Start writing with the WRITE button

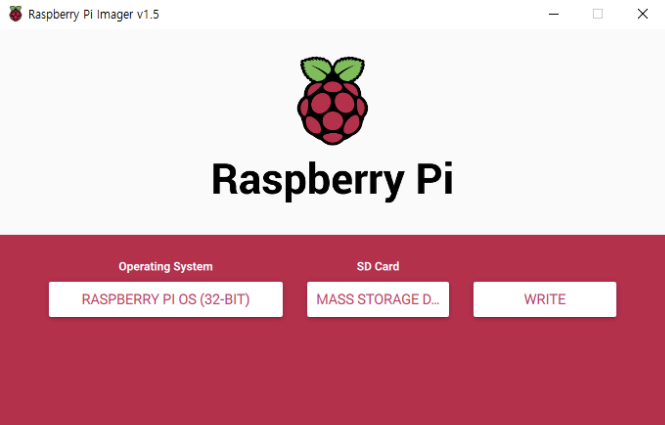click(545, 299)
